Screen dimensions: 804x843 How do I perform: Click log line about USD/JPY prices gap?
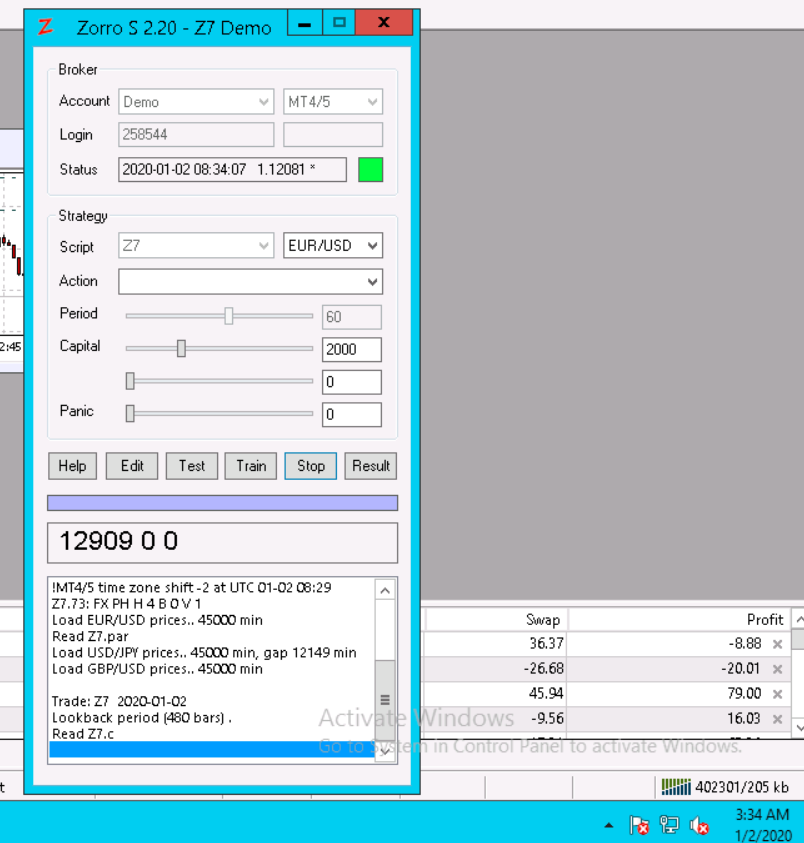204,652
